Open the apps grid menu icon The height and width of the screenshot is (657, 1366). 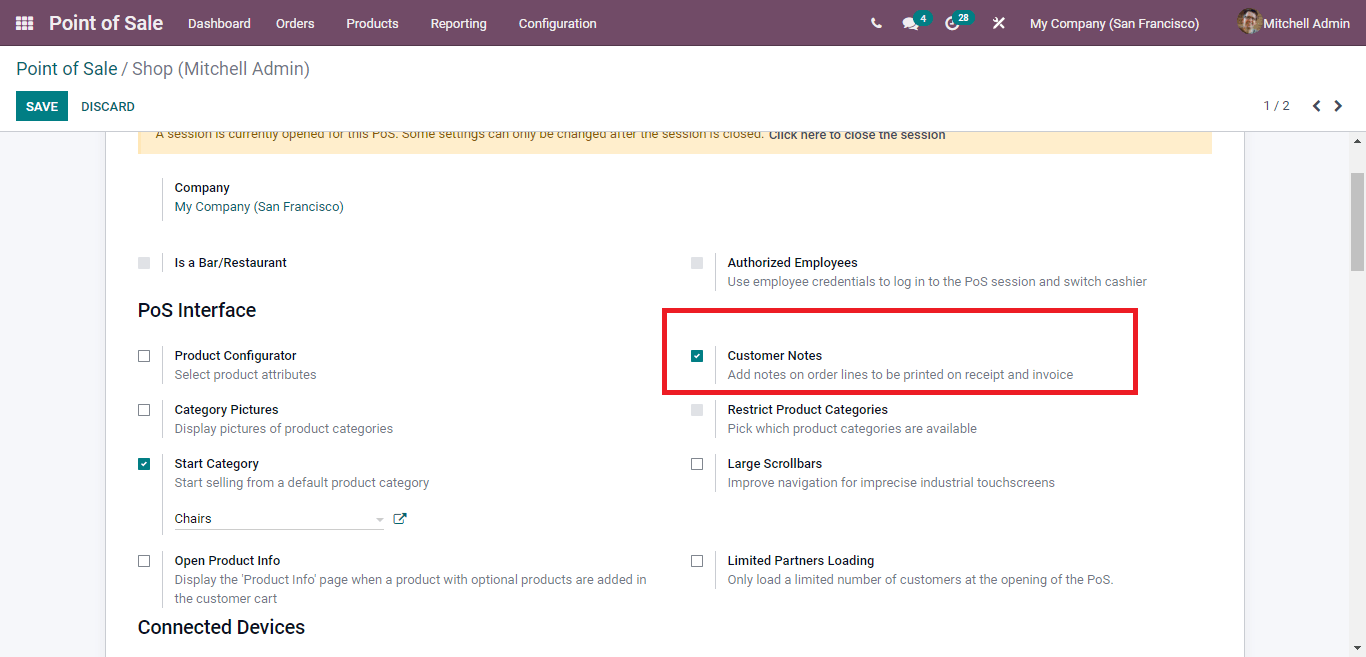24,23
